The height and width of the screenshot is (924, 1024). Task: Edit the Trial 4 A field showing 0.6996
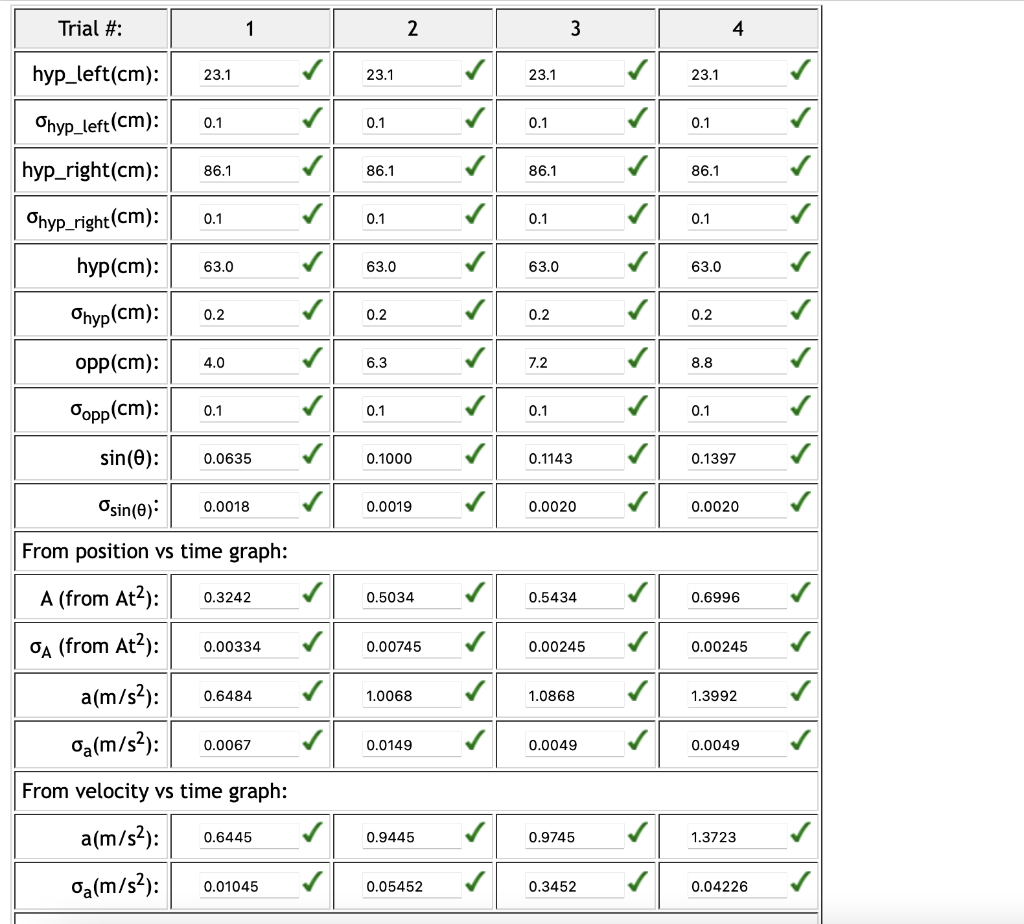[x=737, y=597]
